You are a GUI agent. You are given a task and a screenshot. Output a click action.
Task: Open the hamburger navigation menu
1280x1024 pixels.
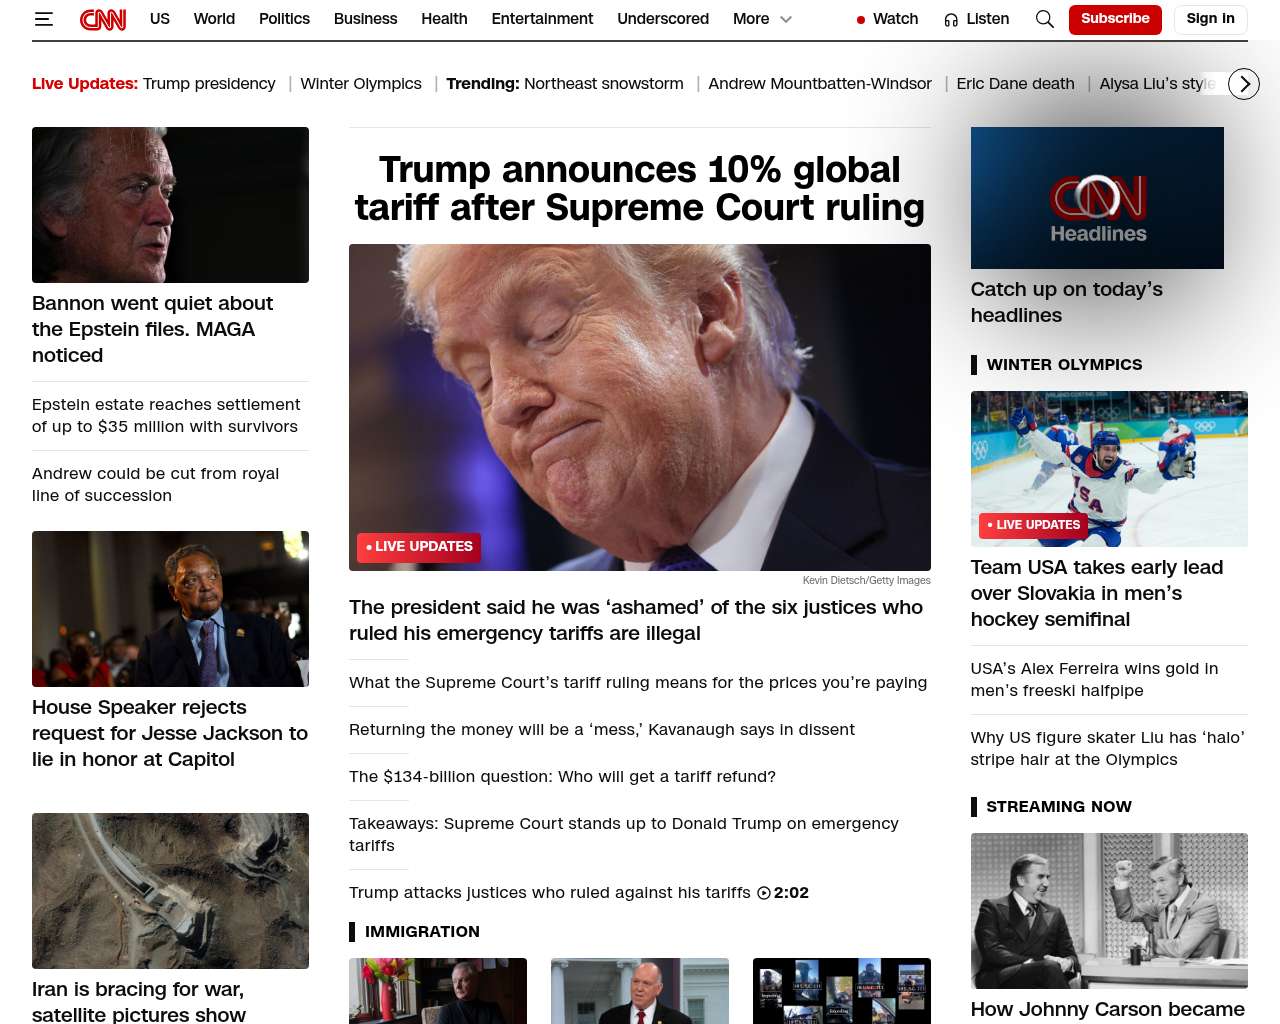(x=43, y=19)
